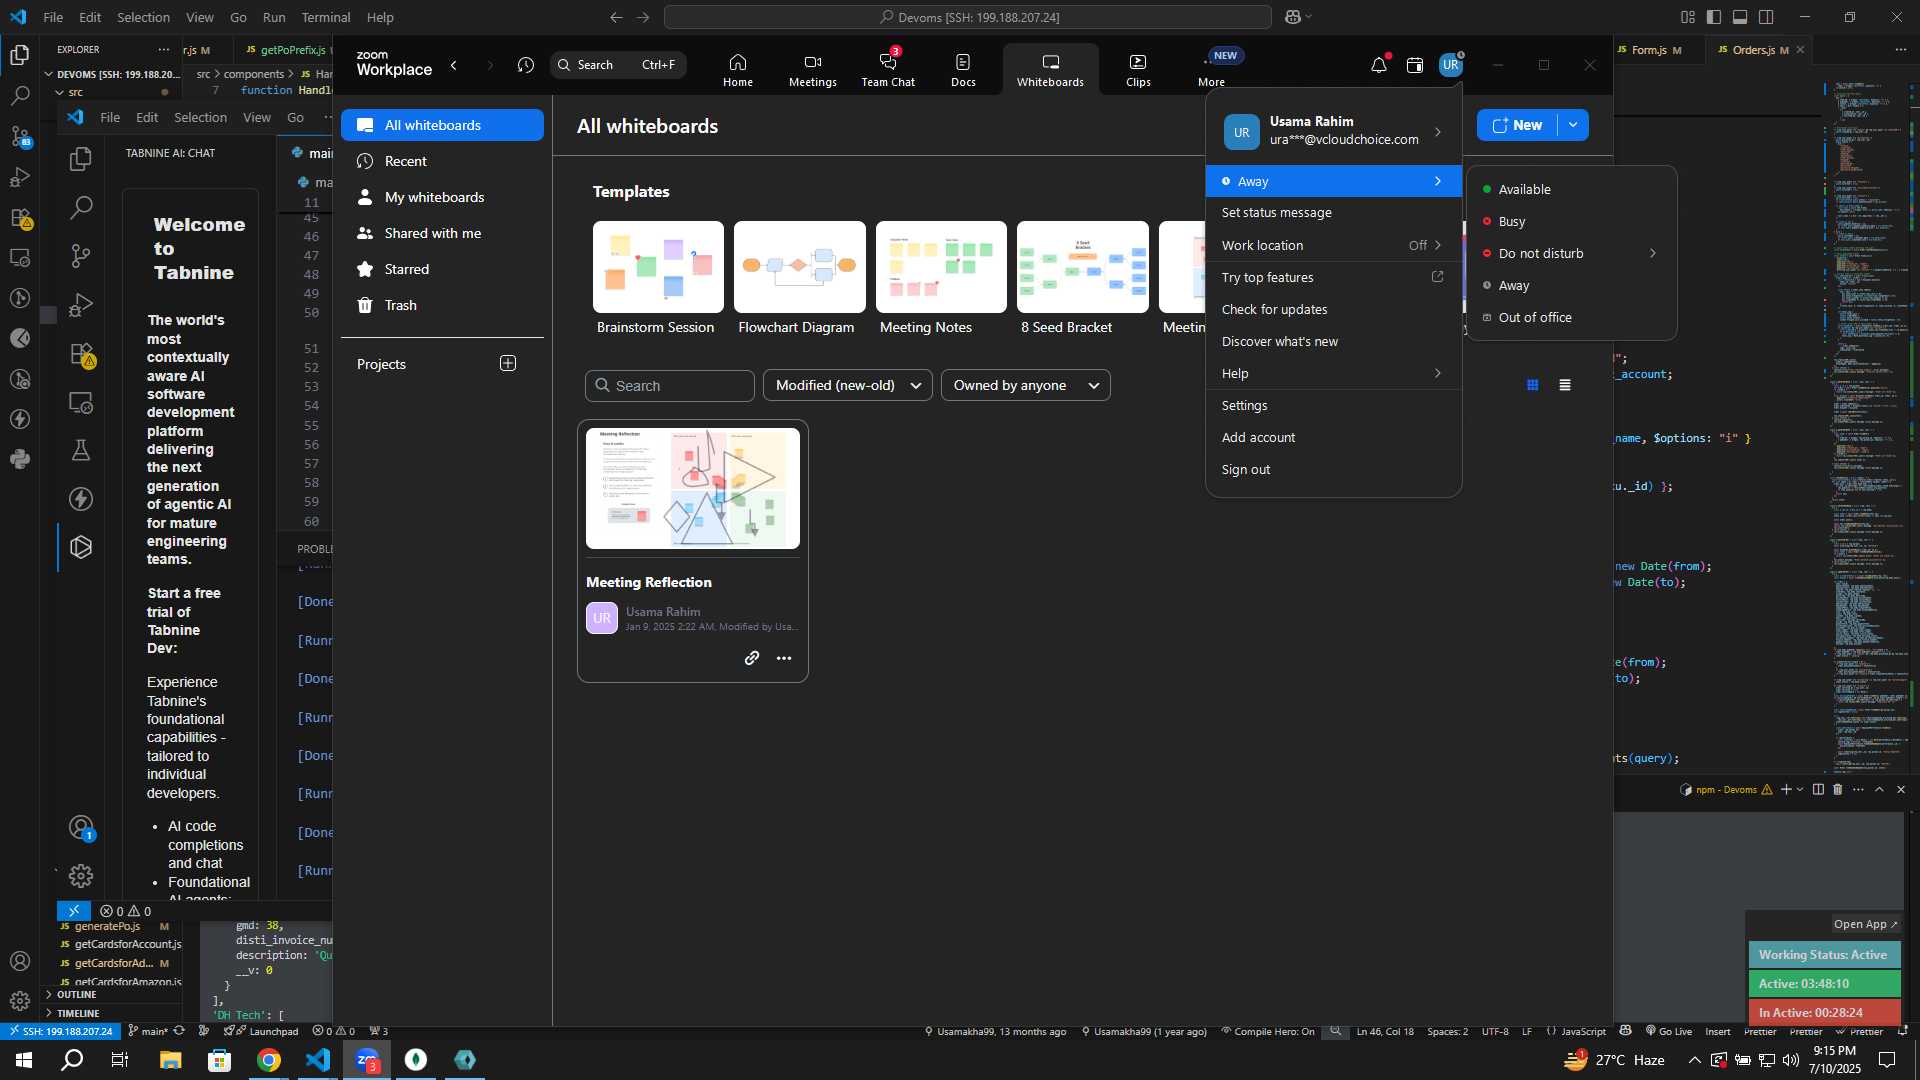Click Check for updates
Screen dimensions: 1920x1080
[1334, 309]
